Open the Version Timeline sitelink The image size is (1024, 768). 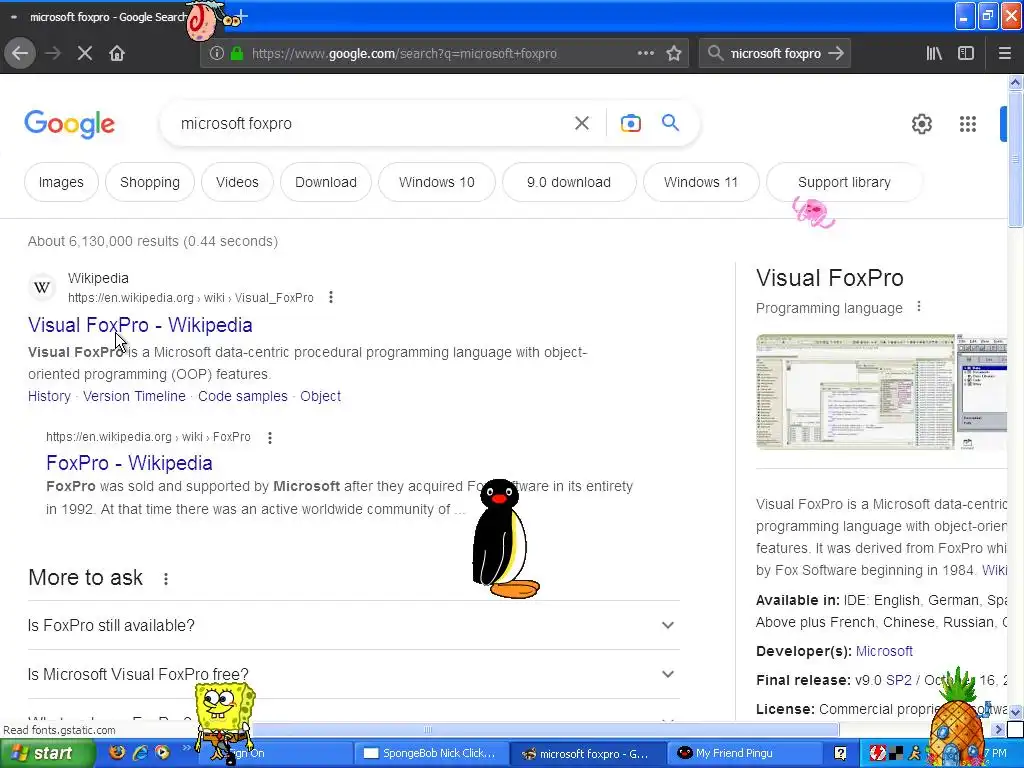pos(134,396)
